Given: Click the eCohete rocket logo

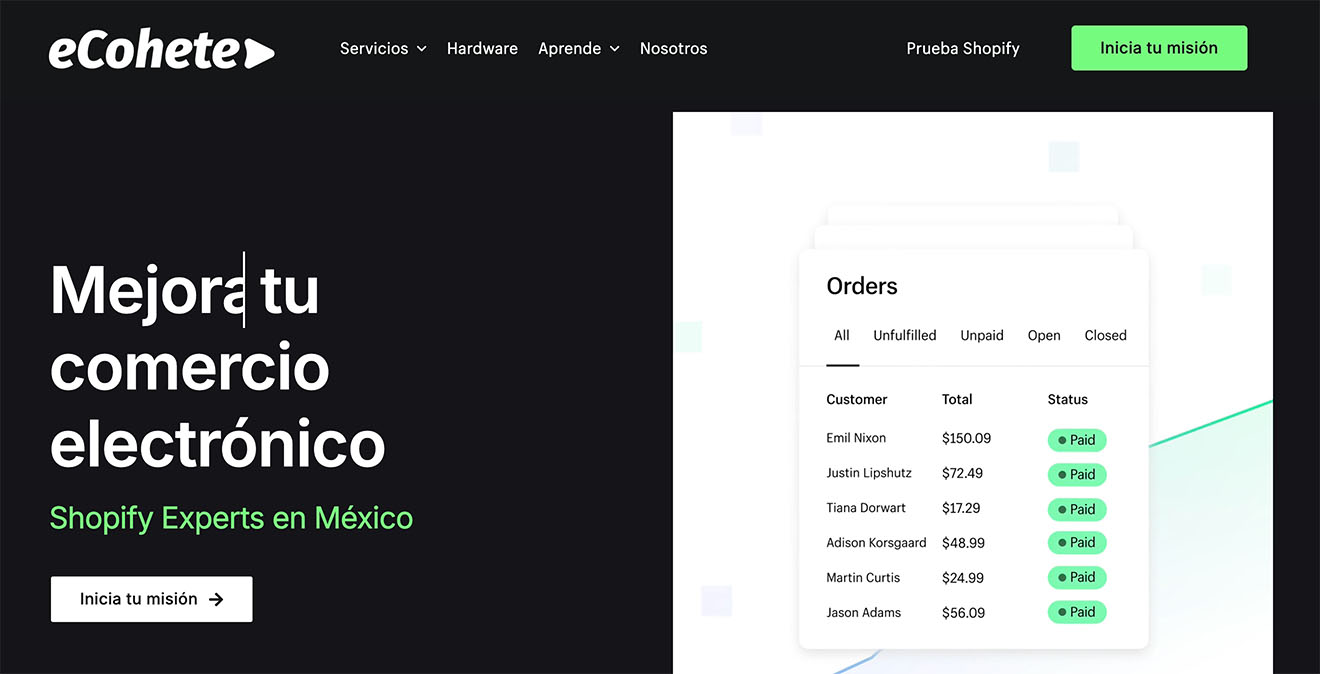Looking at the screenshot, I should pos(161,50).
